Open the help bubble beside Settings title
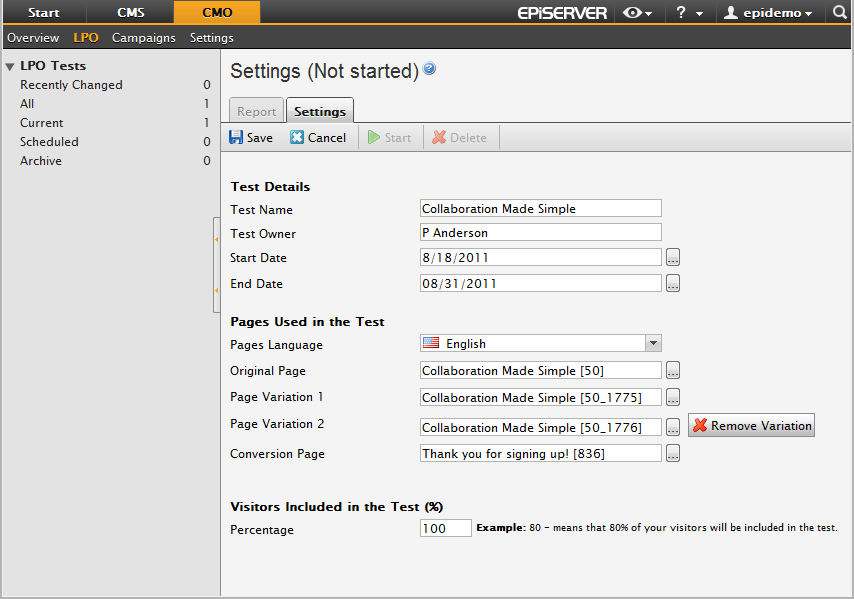854x599 pixels. (x=429, y=68)
